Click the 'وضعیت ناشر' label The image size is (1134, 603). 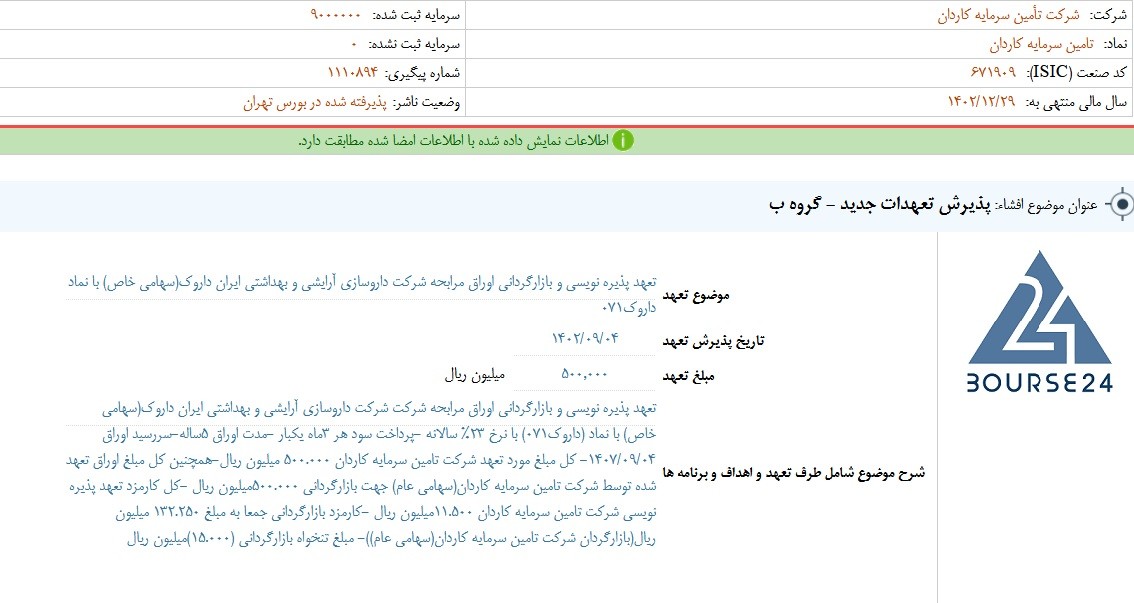coord(427,103)
